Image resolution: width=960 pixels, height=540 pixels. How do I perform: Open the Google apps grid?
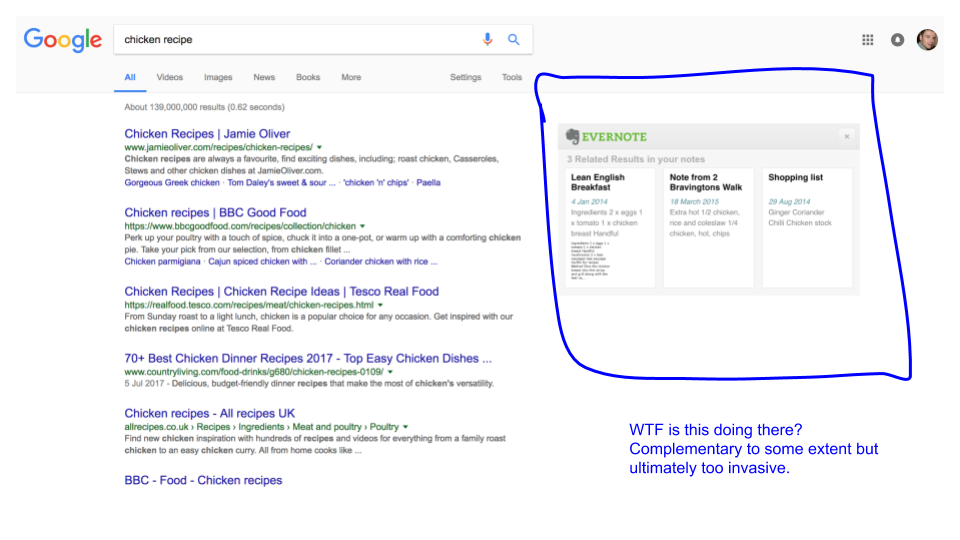click(868, 40)
